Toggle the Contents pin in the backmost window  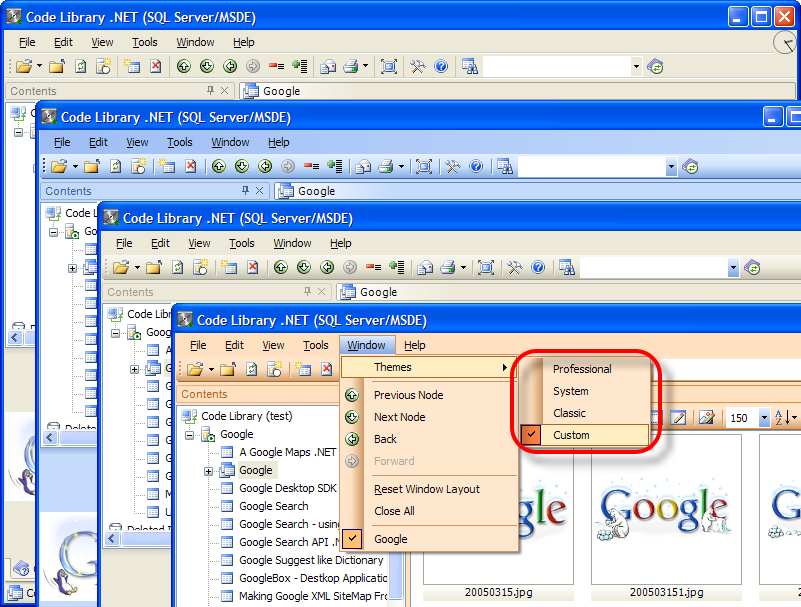(210, 90)
